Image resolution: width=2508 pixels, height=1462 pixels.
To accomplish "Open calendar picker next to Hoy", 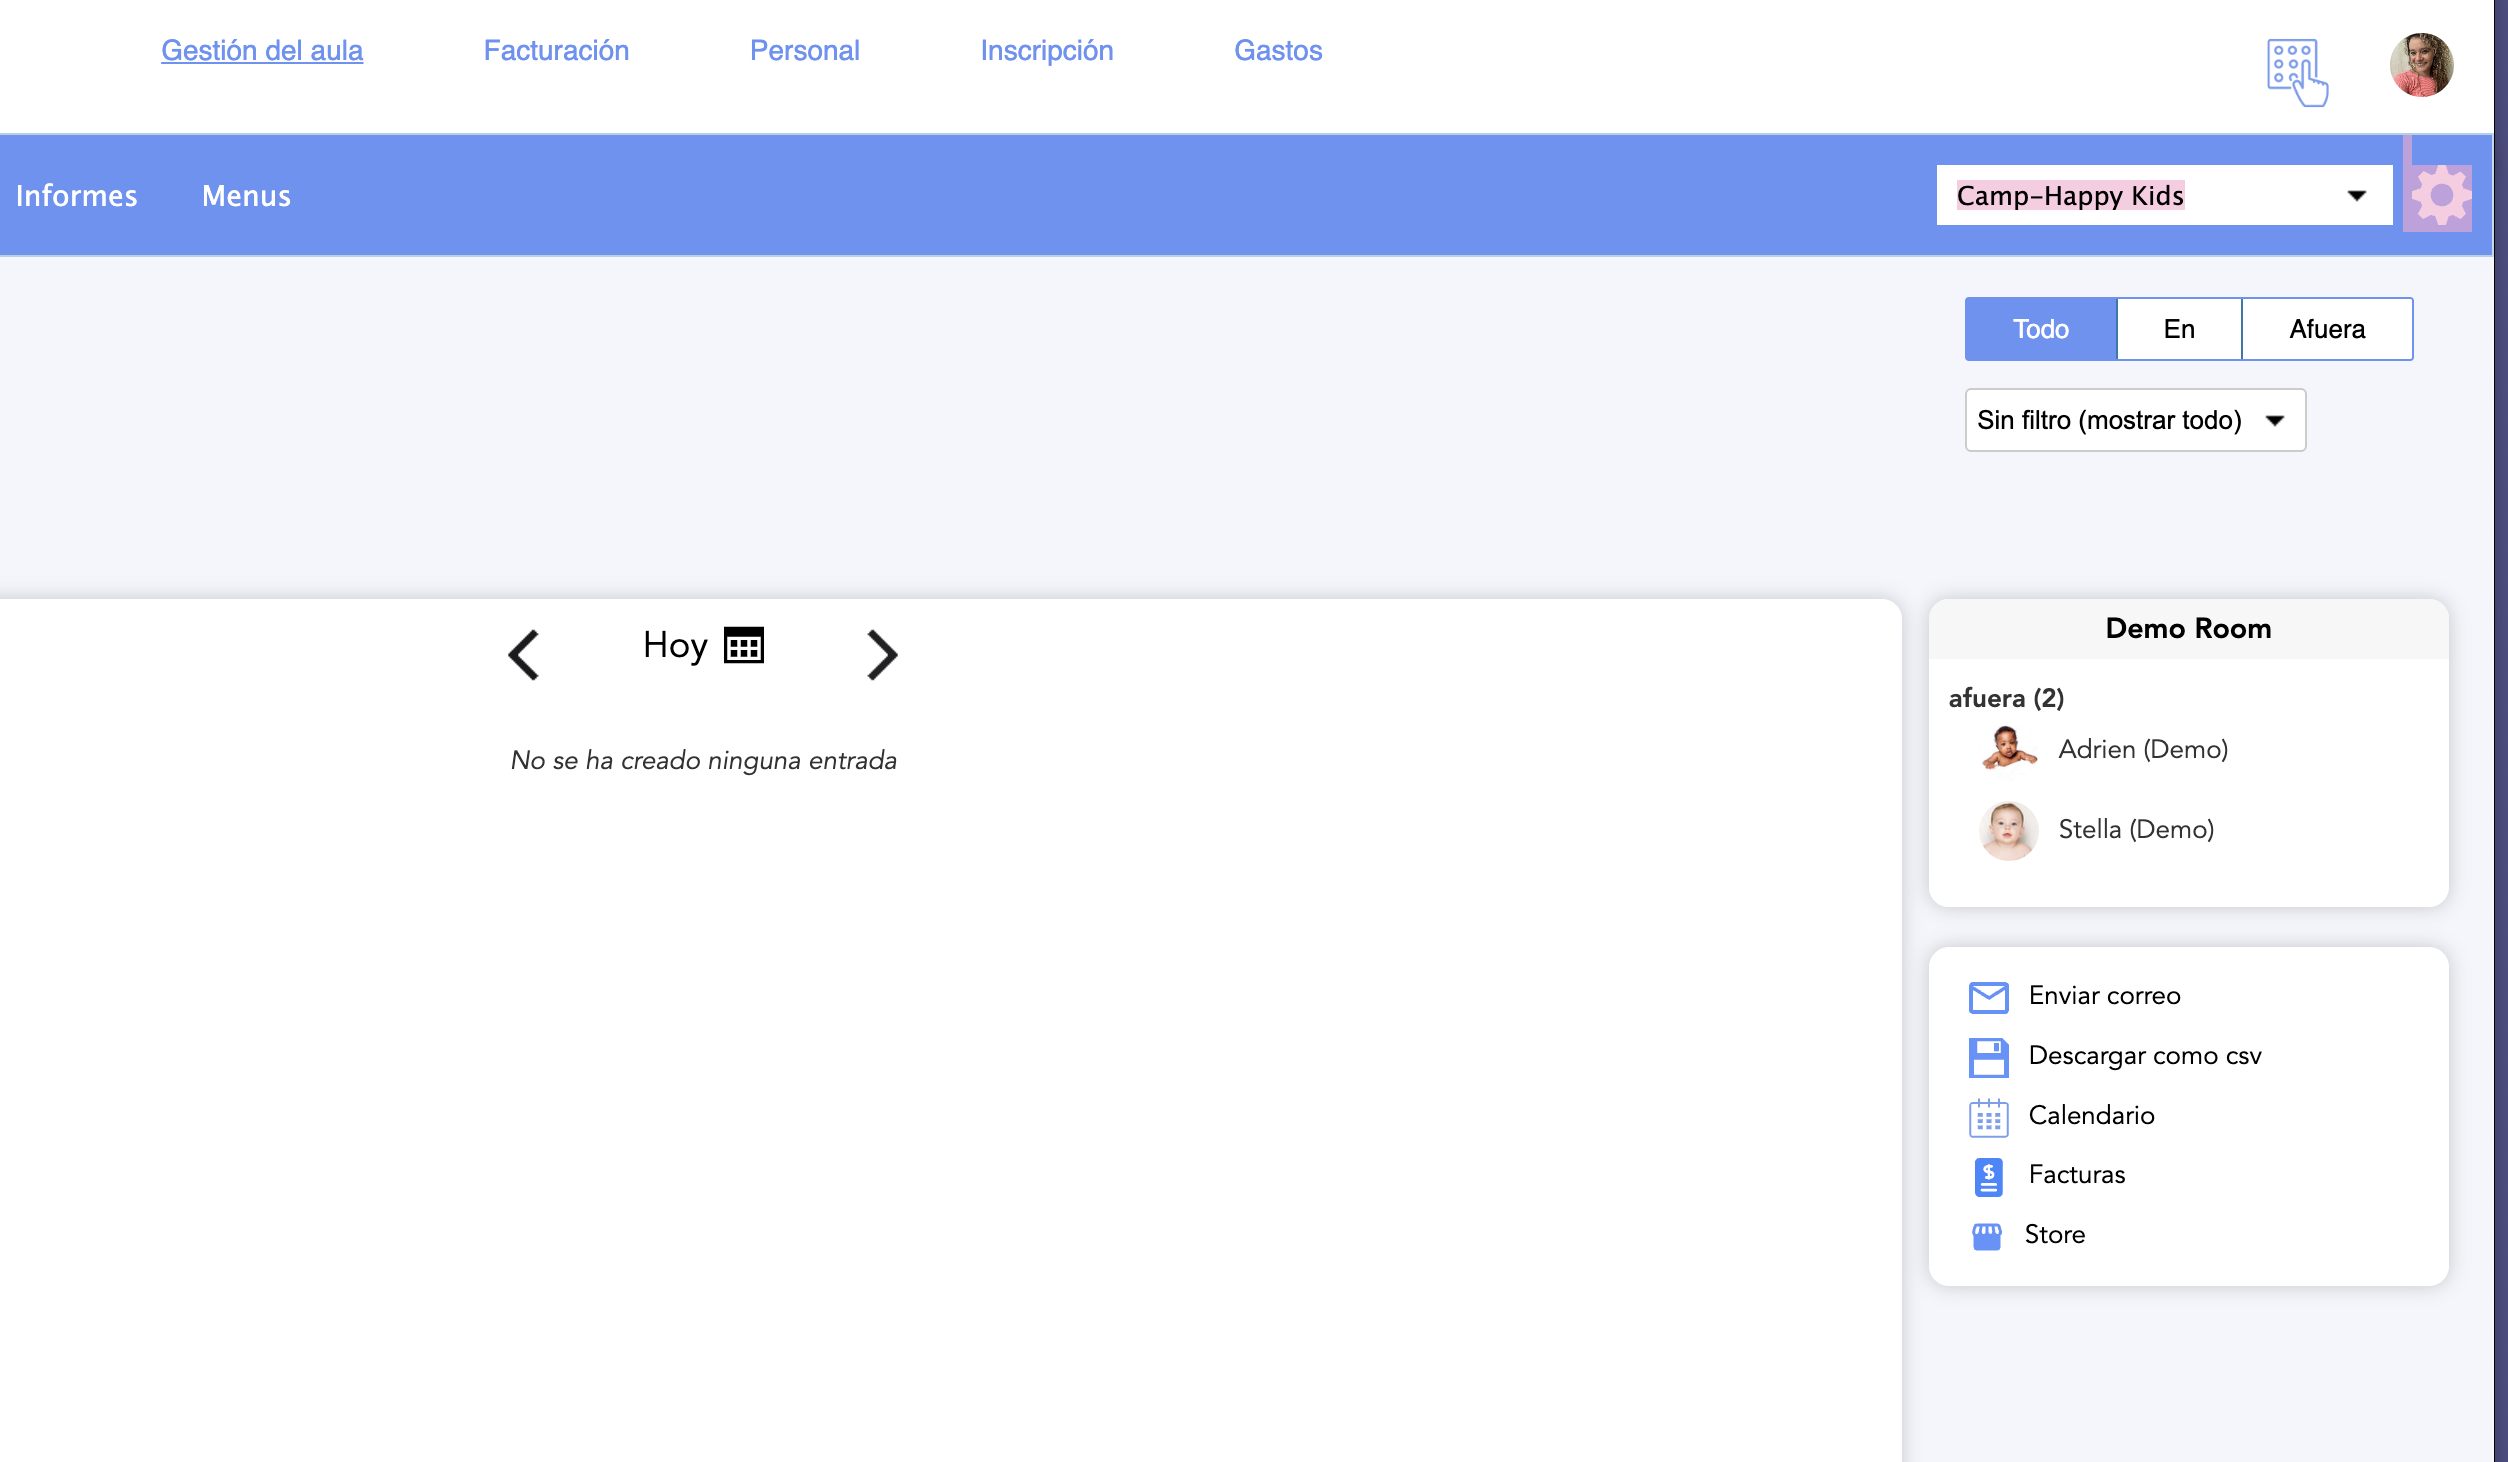I will click(x=744, y=646).
